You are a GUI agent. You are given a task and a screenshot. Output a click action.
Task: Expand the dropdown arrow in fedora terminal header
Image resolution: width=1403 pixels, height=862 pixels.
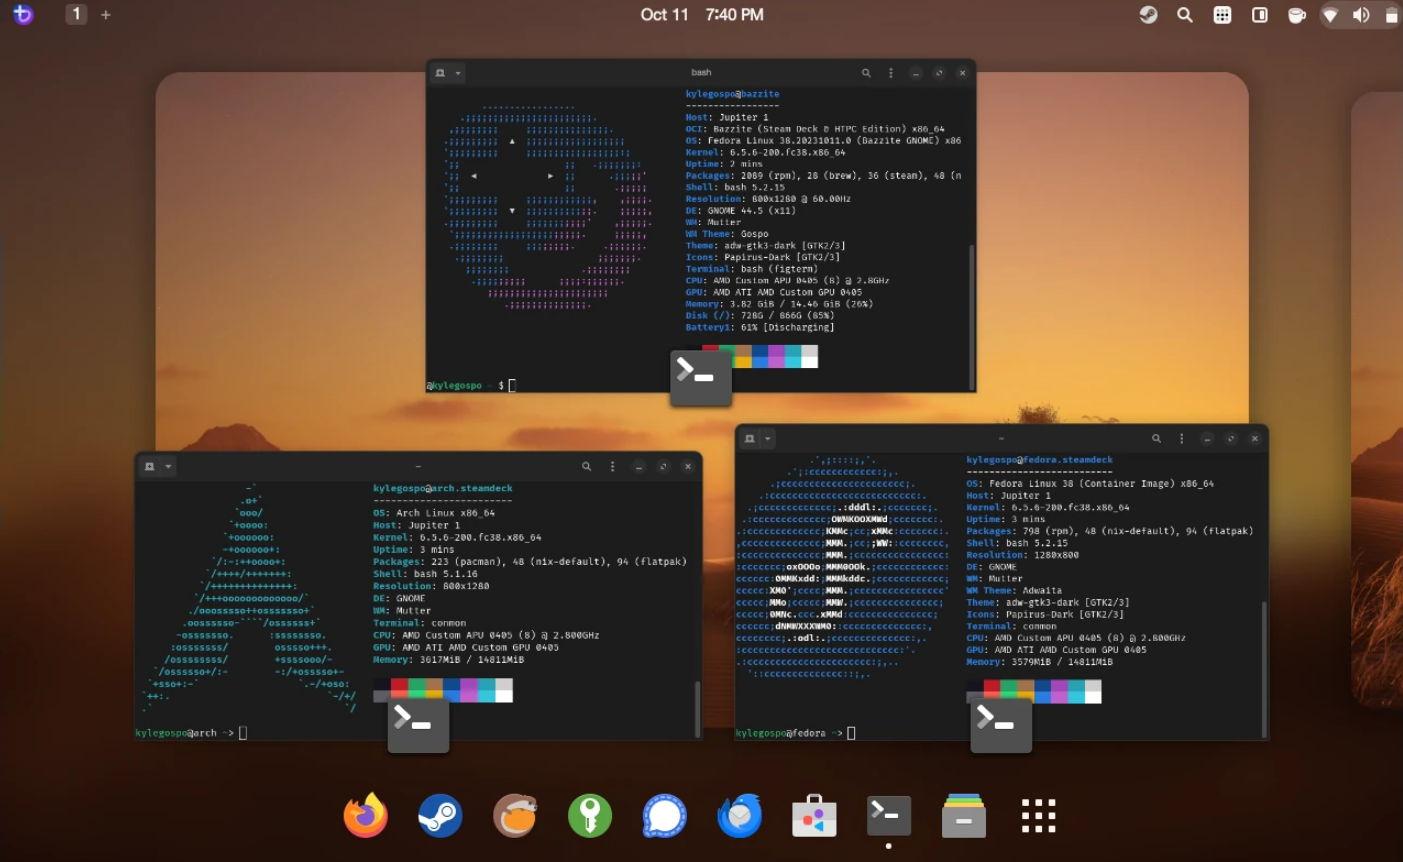coord(768,439)
